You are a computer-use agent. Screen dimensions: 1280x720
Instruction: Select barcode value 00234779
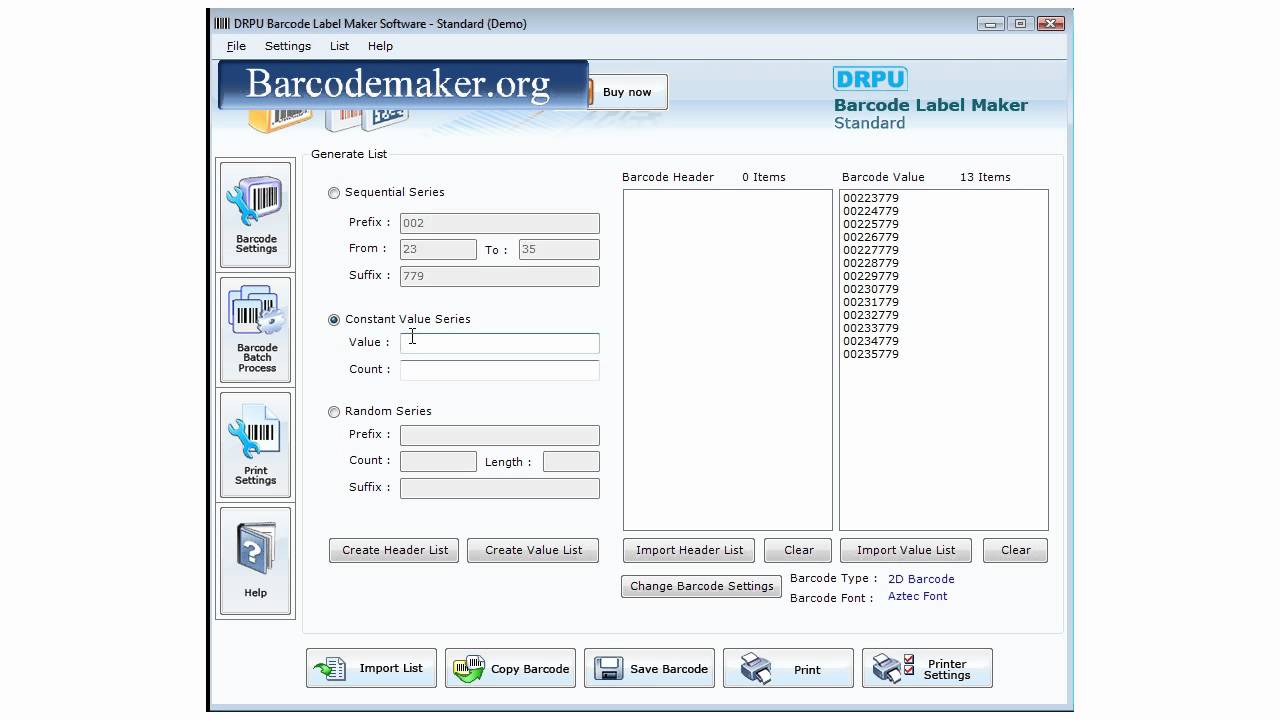pos(871,341)
